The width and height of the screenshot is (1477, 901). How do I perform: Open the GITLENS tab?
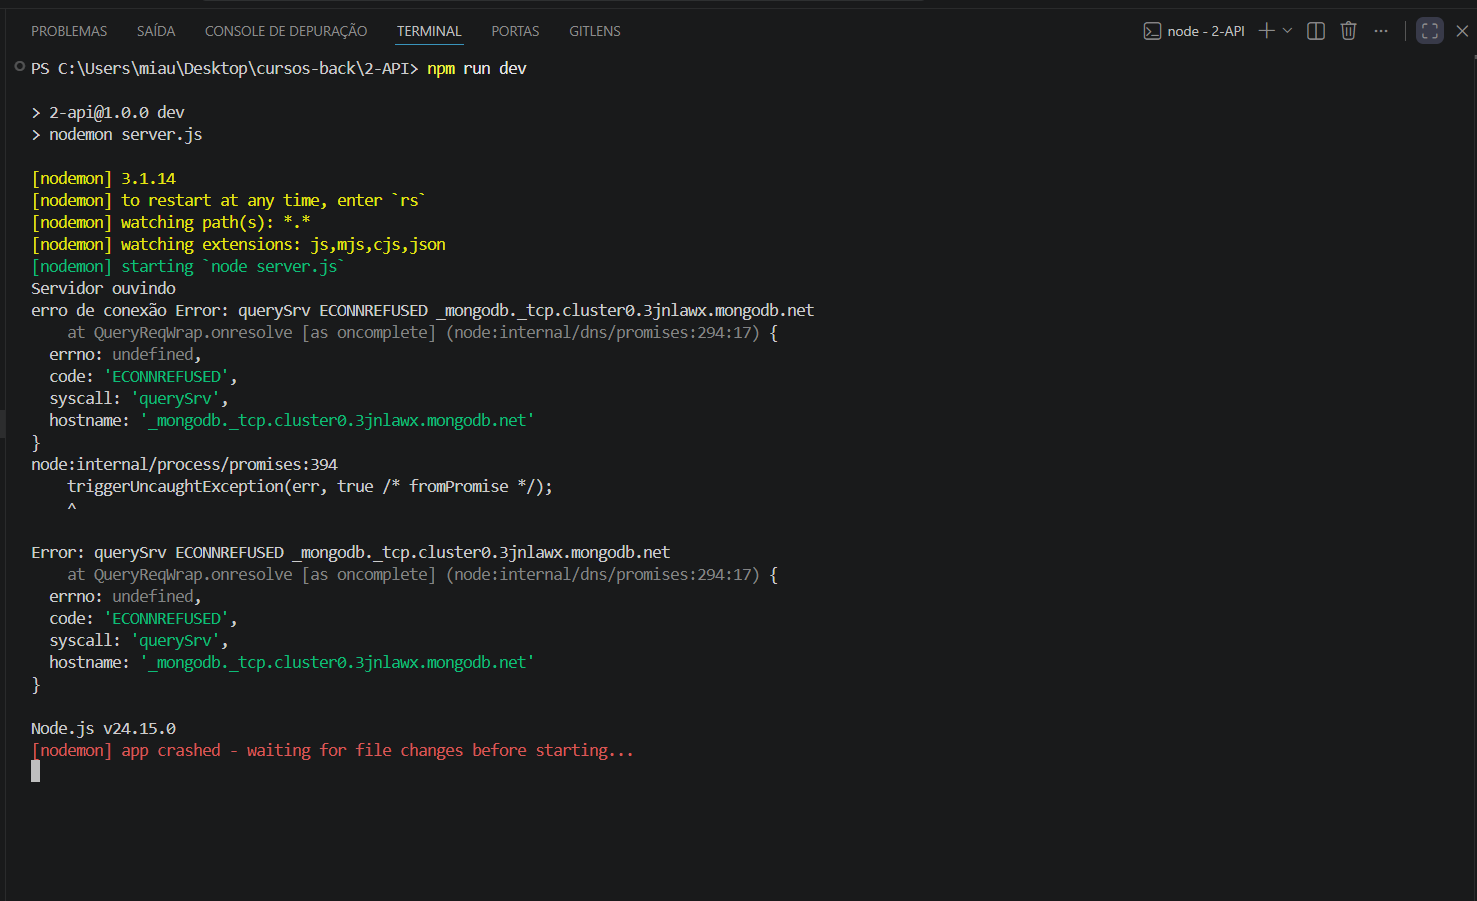pos(595,31)
